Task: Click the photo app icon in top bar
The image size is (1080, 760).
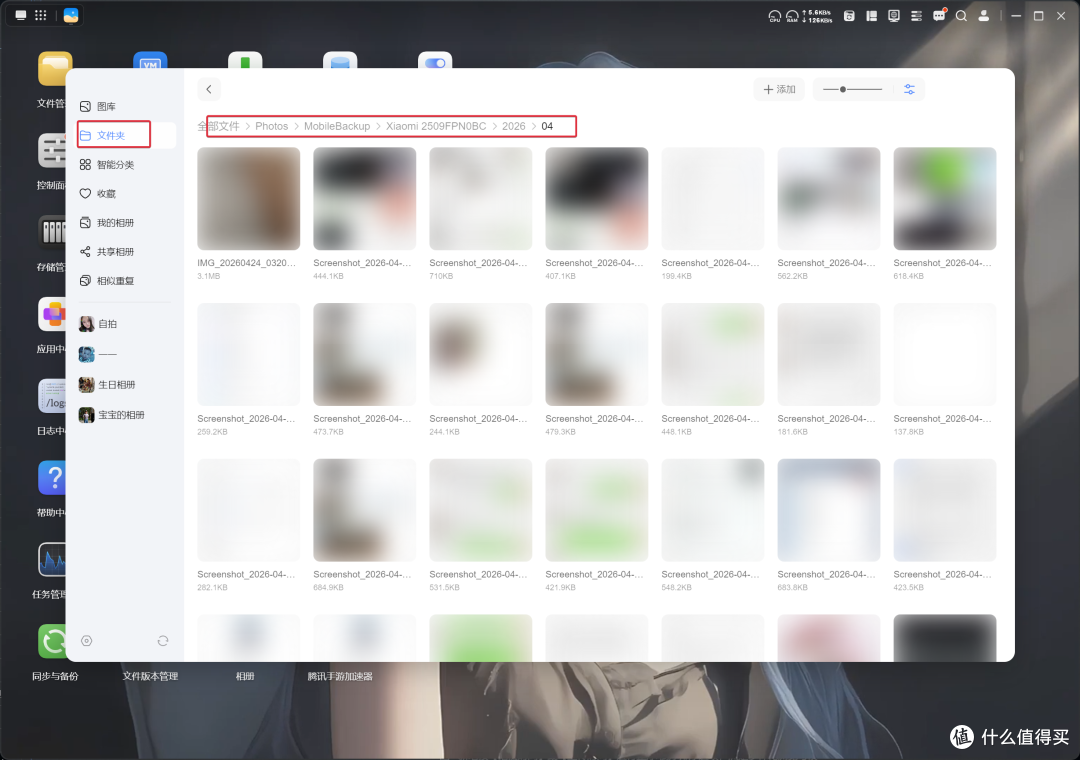Action: click(x=71, y=15)
